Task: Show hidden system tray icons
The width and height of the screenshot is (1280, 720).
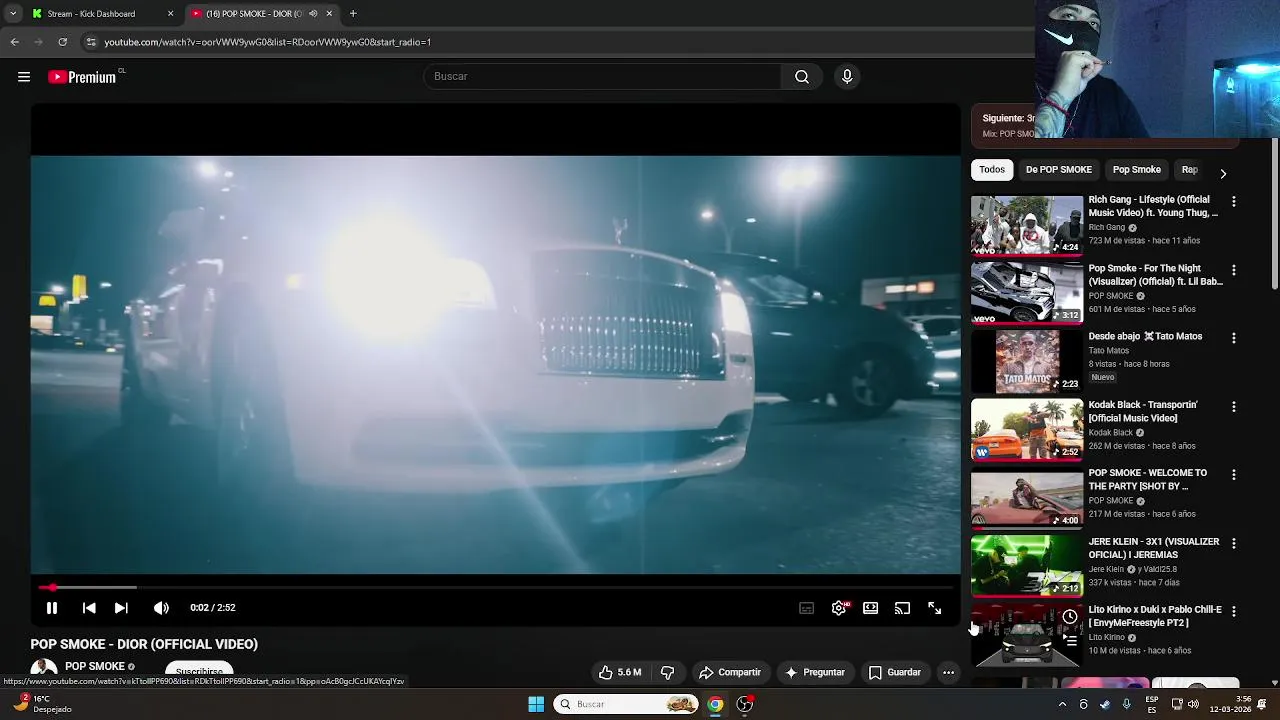Action: 1062,704
